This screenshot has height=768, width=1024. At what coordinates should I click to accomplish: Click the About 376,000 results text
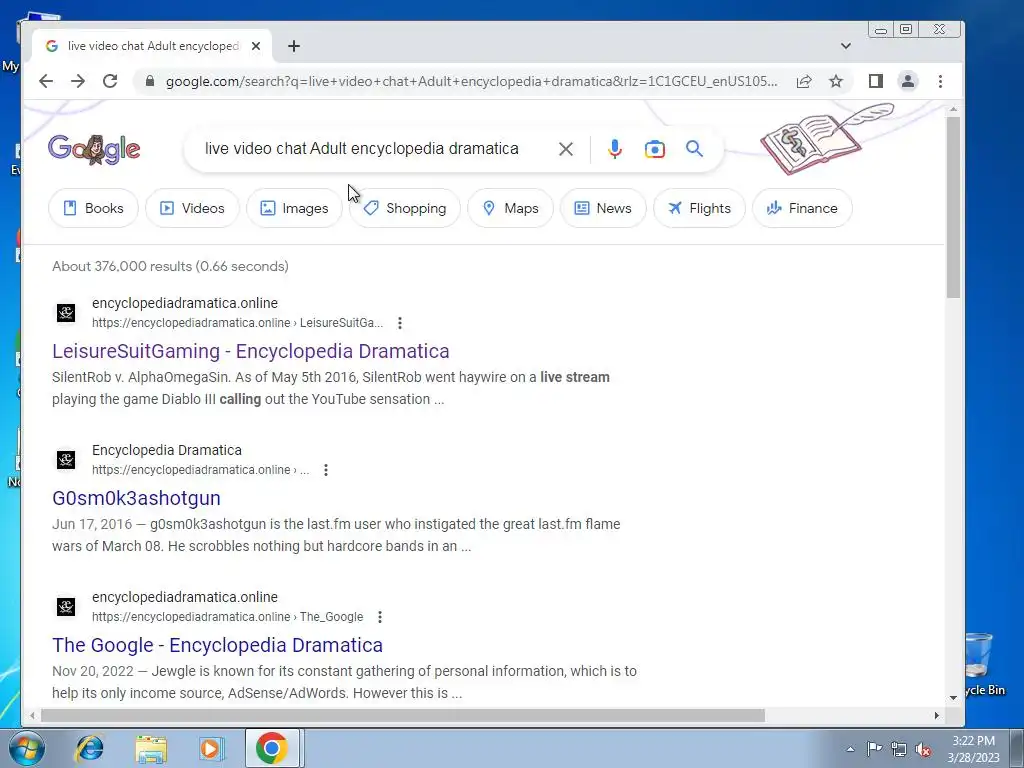point(170,266)
